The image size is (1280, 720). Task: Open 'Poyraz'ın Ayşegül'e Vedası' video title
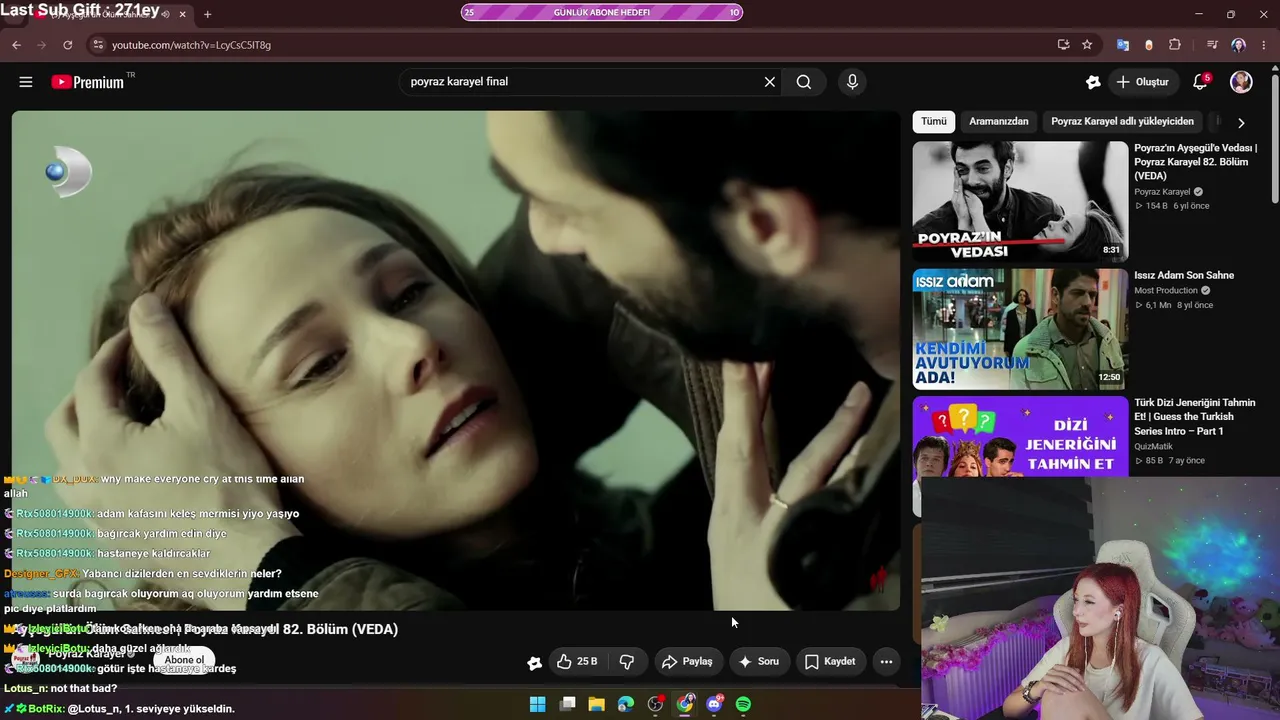click(x=1196, y=162)
